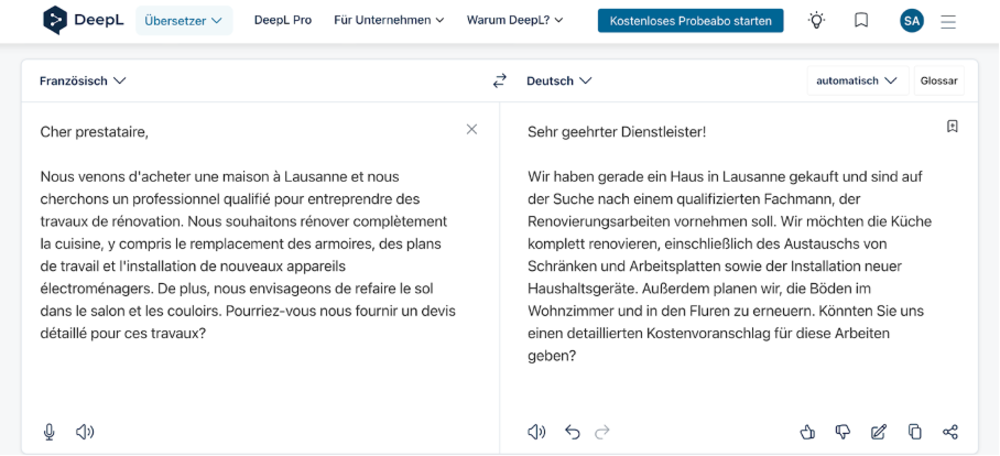Click Kostenloses Probeabo starten button
The height and width of the screenshot is (456, 1000).
pyautogui.click(x=691, y=20)
